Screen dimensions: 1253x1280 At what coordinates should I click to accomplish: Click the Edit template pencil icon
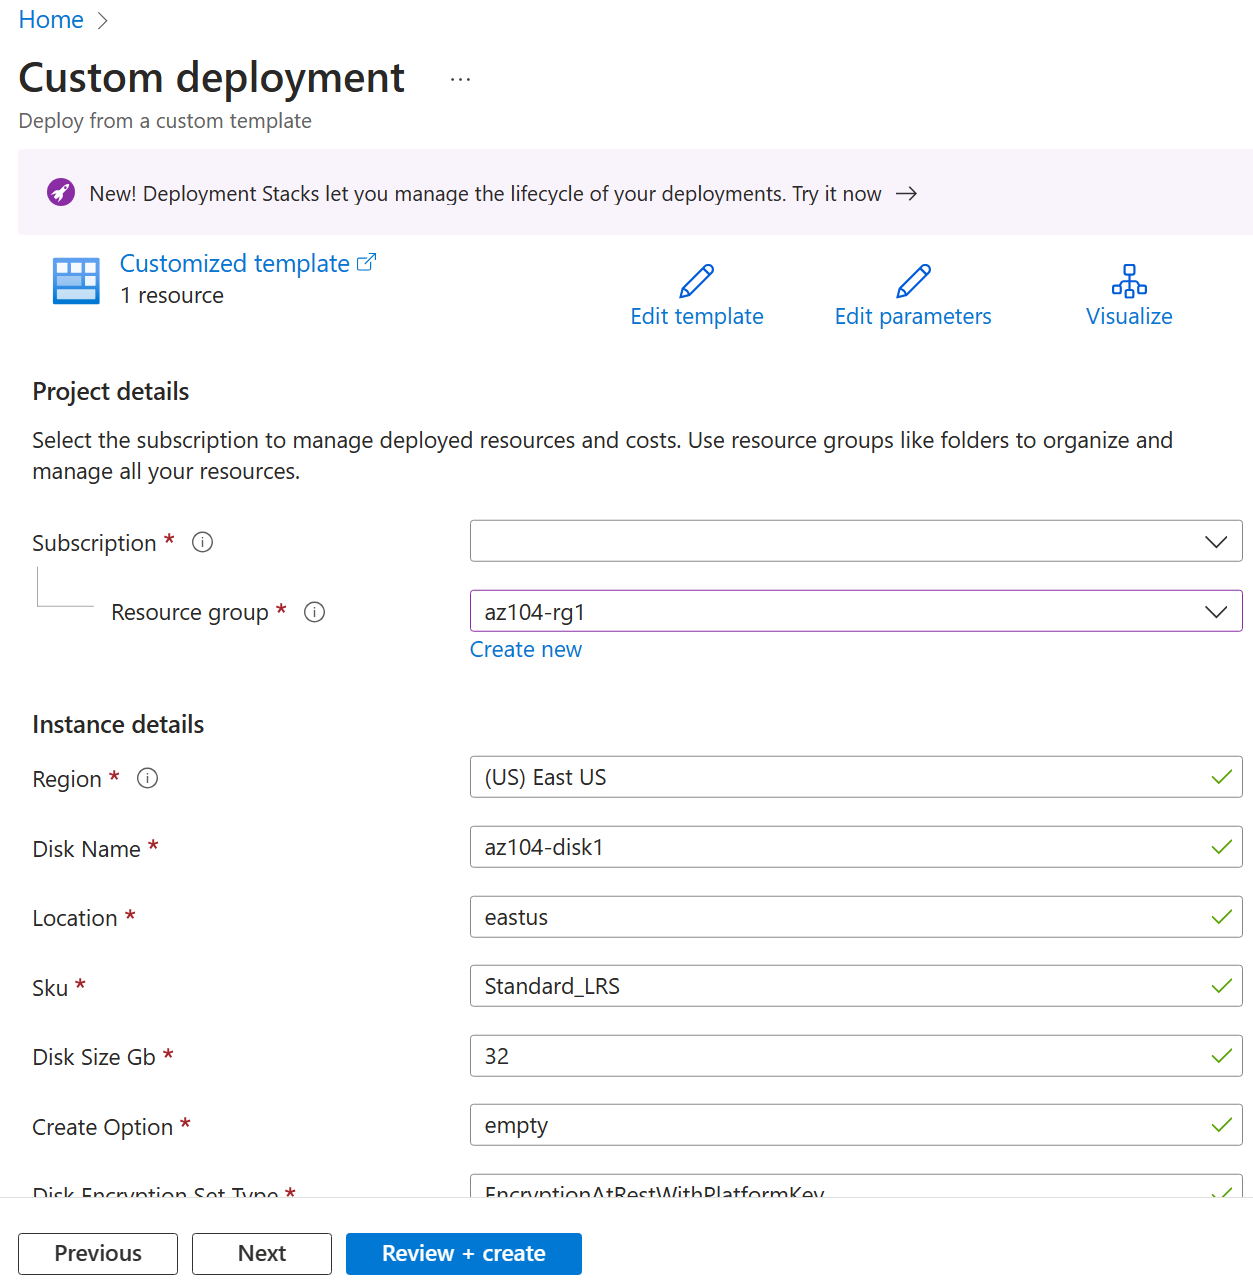pyautogui.click(x=696, y=281)
